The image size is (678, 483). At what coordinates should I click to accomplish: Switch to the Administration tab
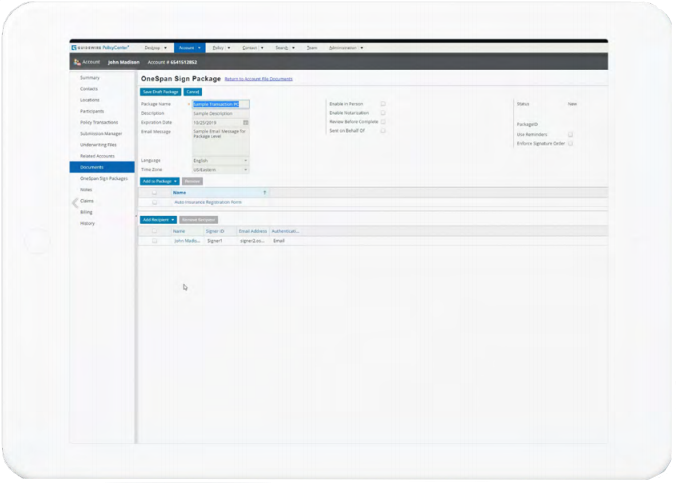point(343,48)
